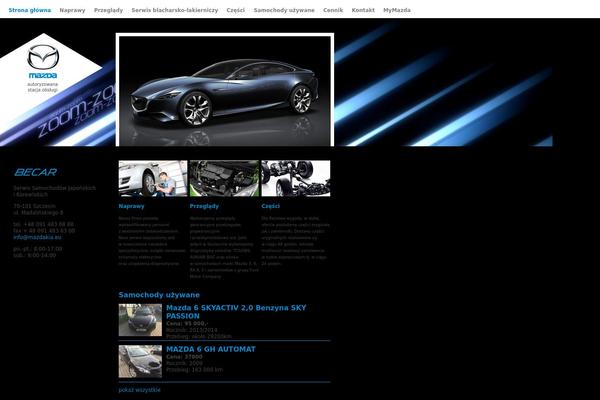Select the 'Cena: 37000' price text
This screenshot has height=400, width=600.
click(x=184, y=357)
